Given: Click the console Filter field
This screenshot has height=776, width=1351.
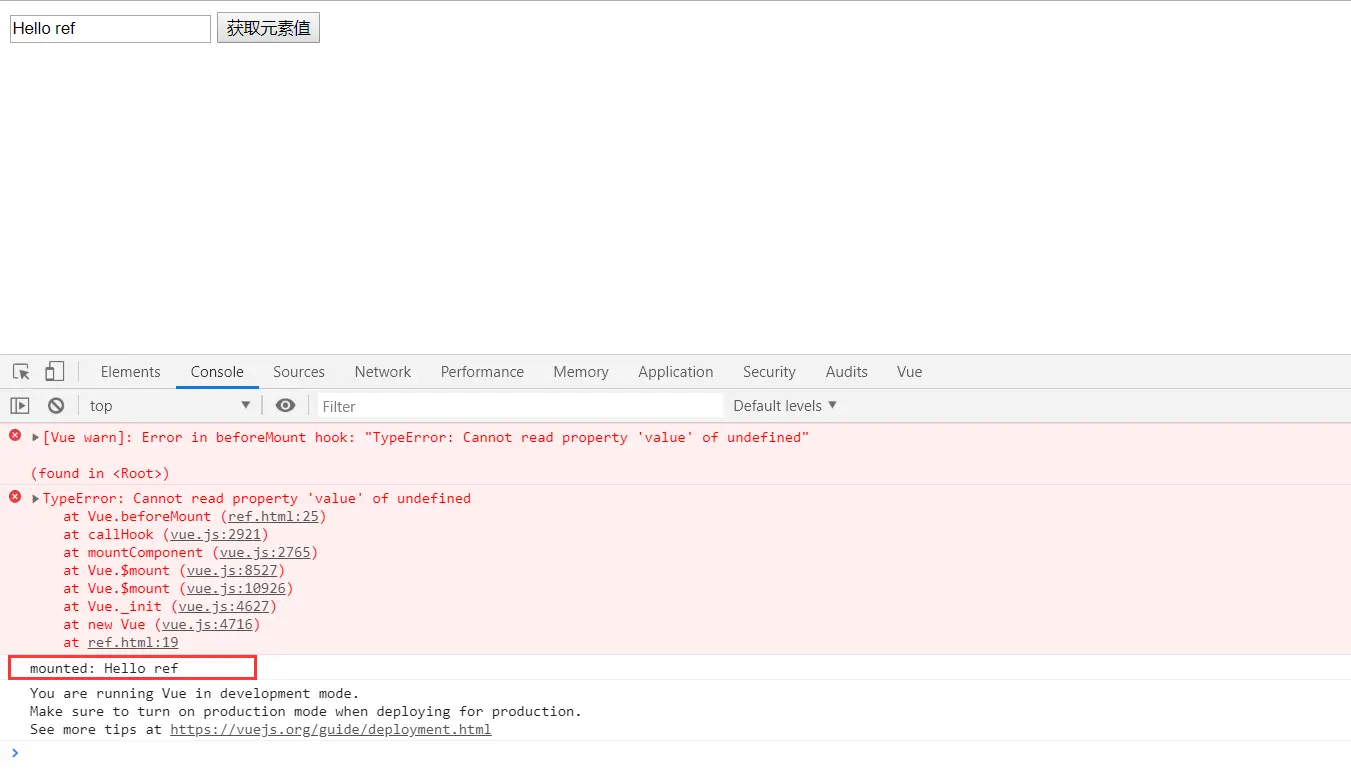Looking at the screenshot, I should point(520,406).
